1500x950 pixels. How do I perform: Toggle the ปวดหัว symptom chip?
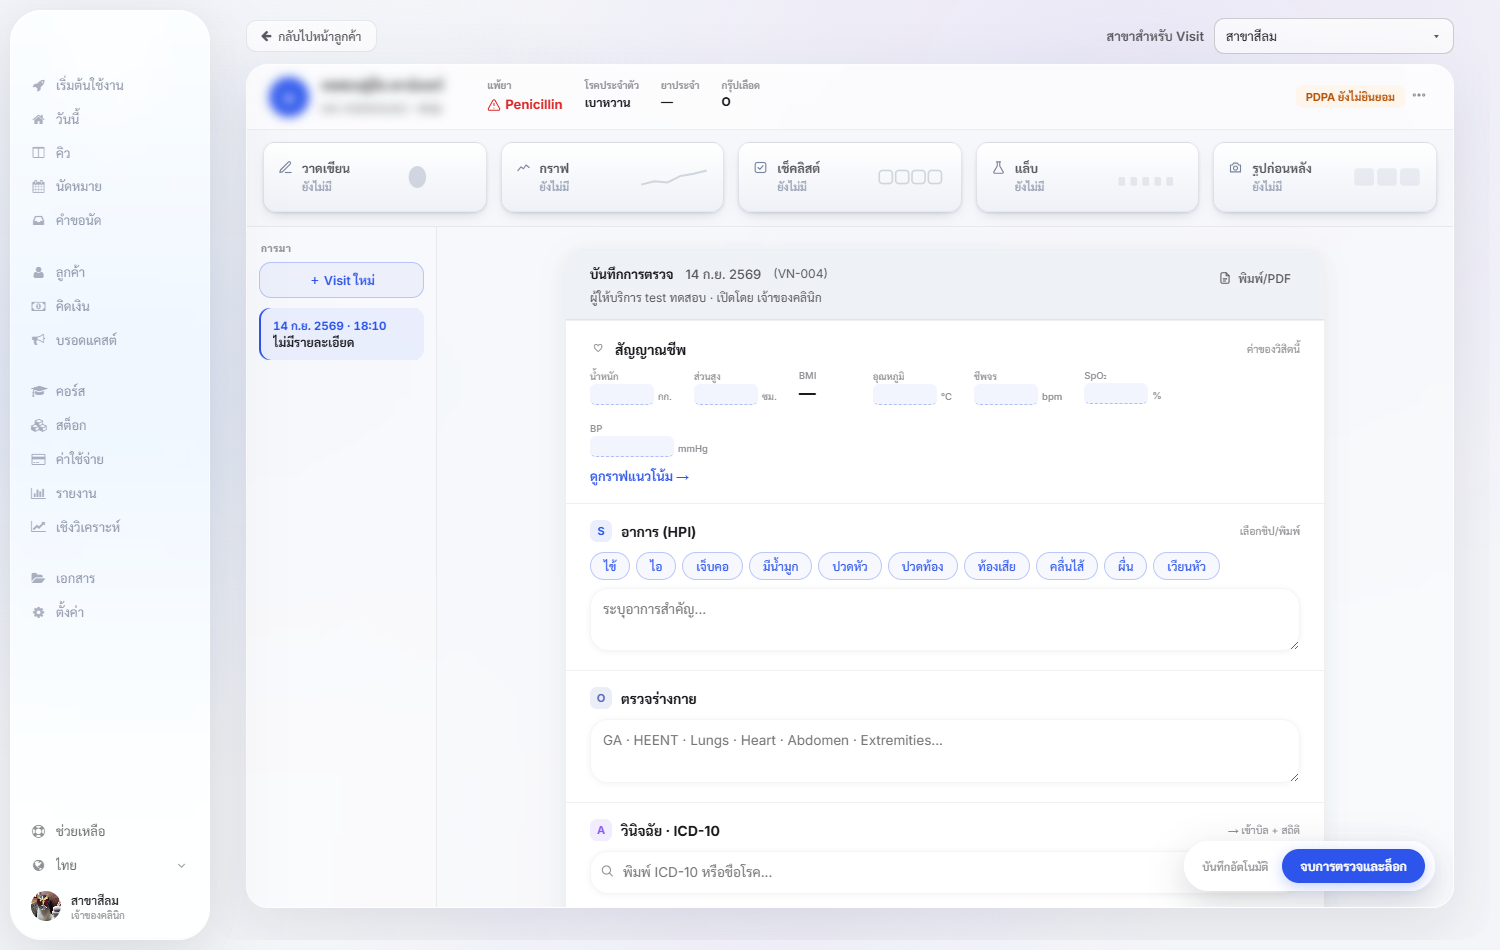[850, 566]
